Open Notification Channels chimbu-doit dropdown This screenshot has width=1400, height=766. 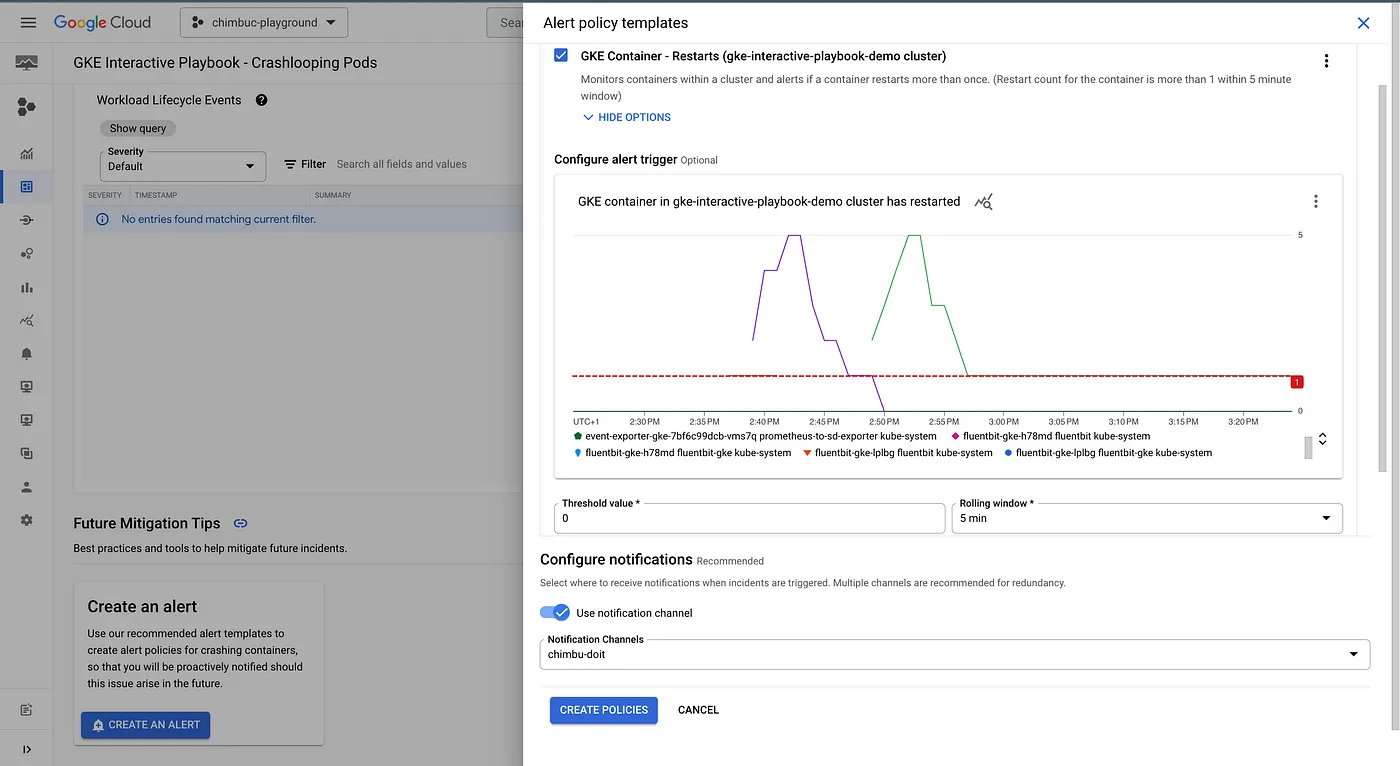(955, 654)
